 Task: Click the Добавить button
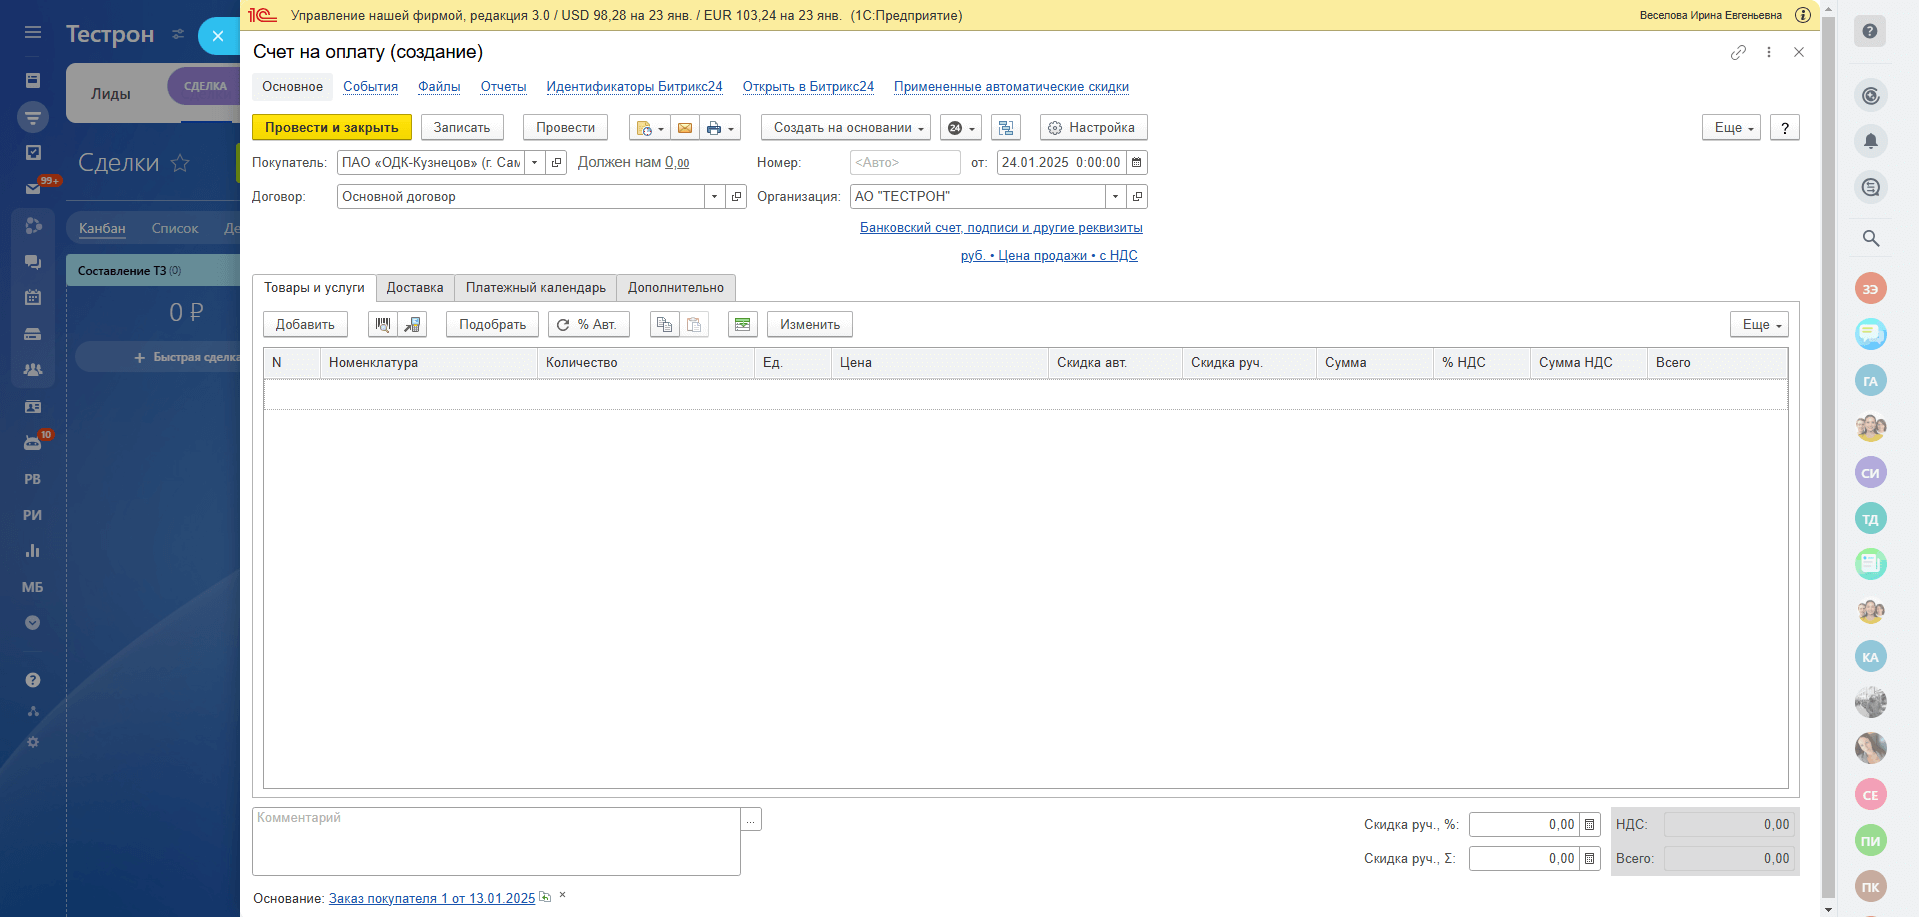coord(305,325)
